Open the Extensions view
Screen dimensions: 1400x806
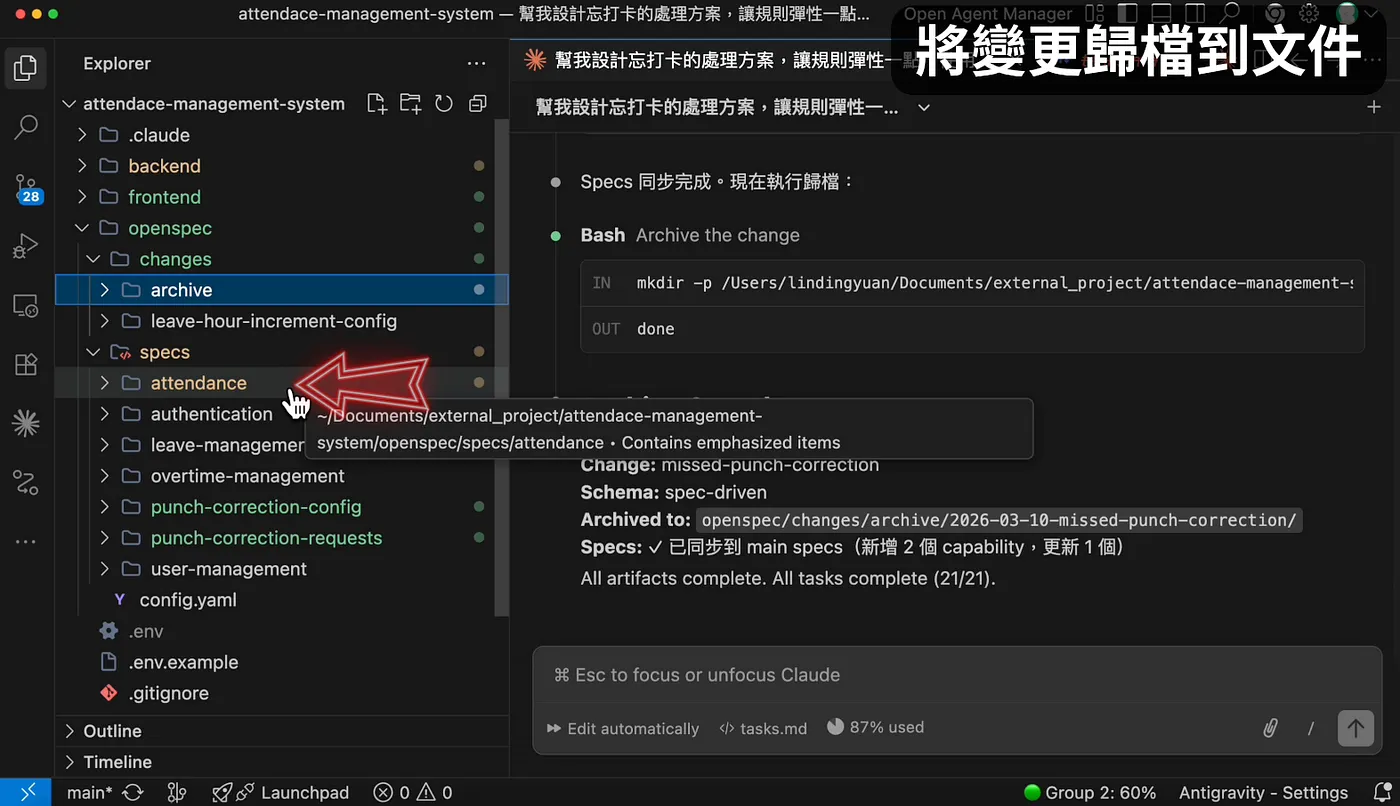[x=26, y=364]
